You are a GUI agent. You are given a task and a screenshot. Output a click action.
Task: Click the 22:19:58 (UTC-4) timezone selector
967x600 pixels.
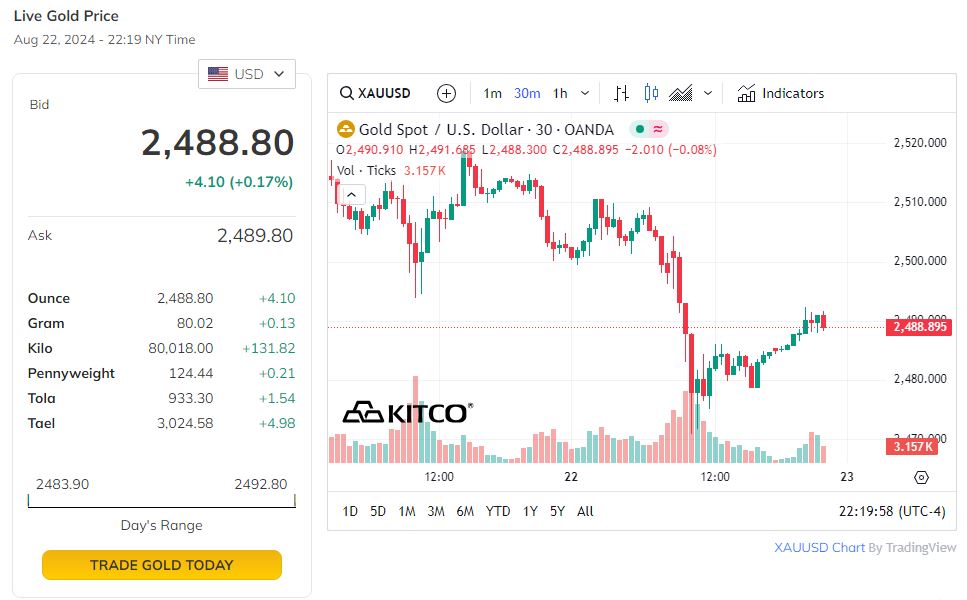pos(891,511)
